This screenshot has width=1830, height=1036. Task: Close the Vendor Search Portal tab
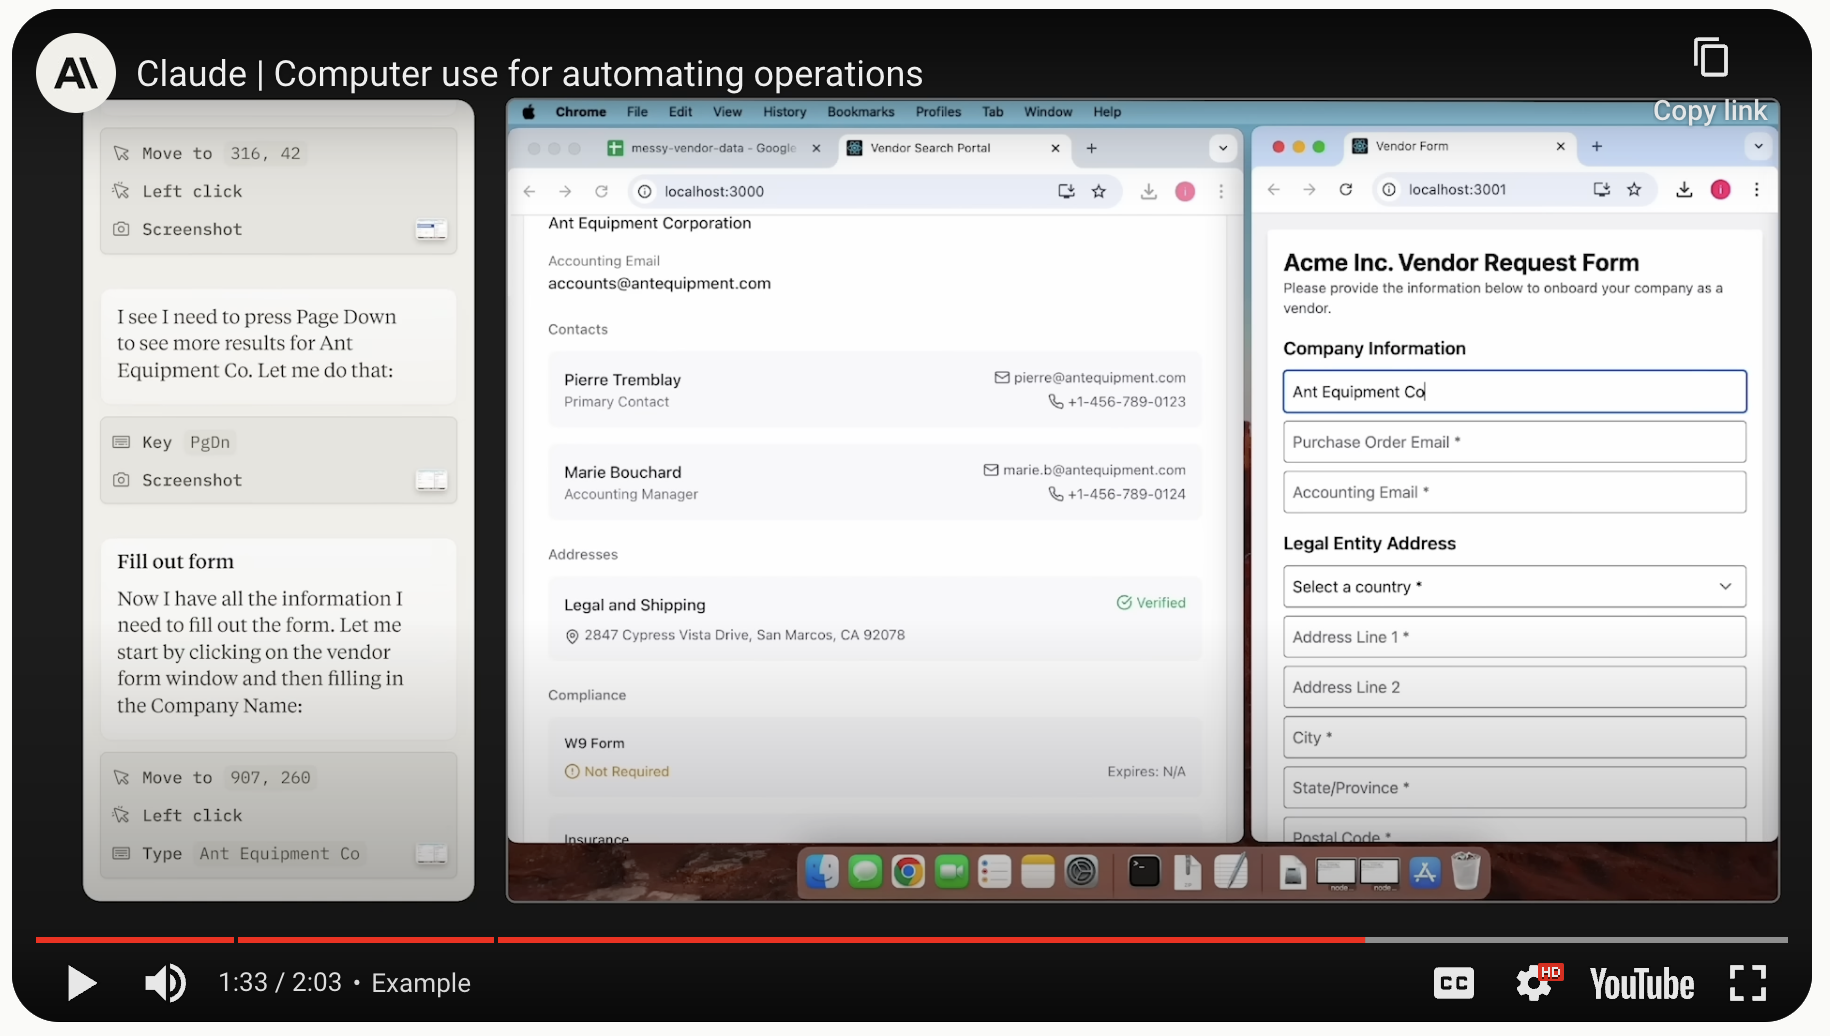[1055, 148]
